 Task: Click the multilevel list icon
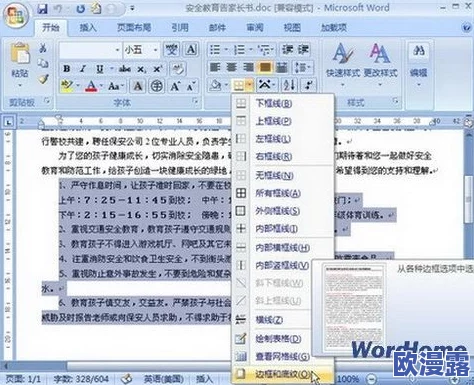(x=264, y=50)
